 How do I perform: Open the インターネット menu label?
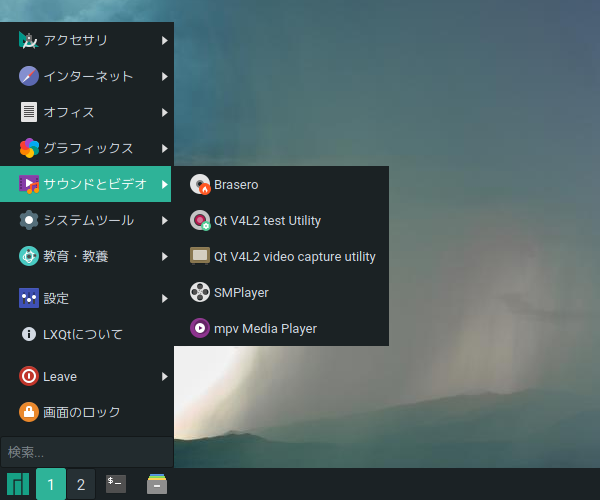coord(88,76)
